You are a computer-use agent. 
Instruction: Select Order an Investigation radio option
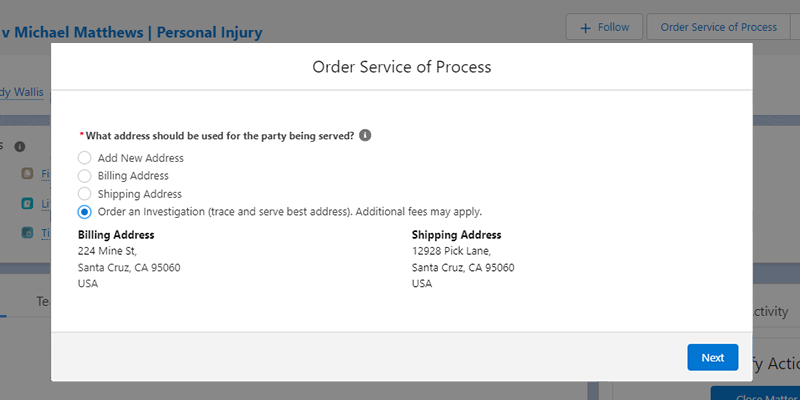pyautogui.click(x=85, y=212)
